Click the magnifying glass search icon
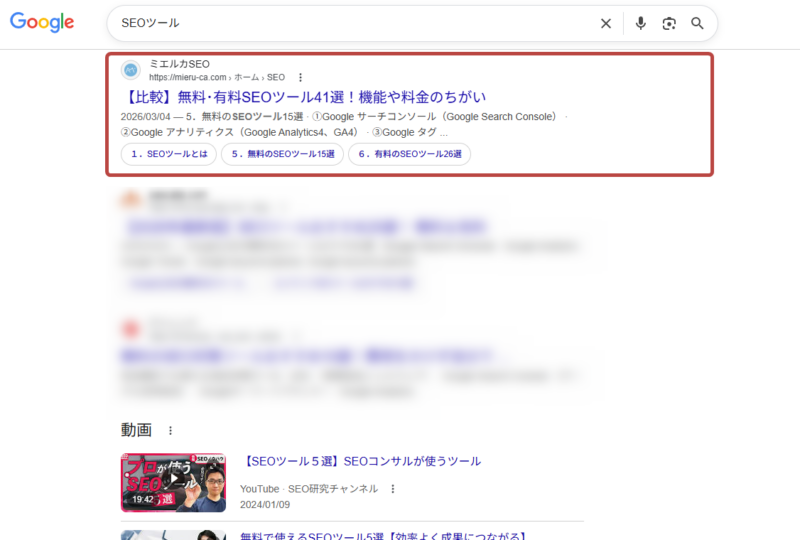Viewport: 800px width, 540px height. 698,23
